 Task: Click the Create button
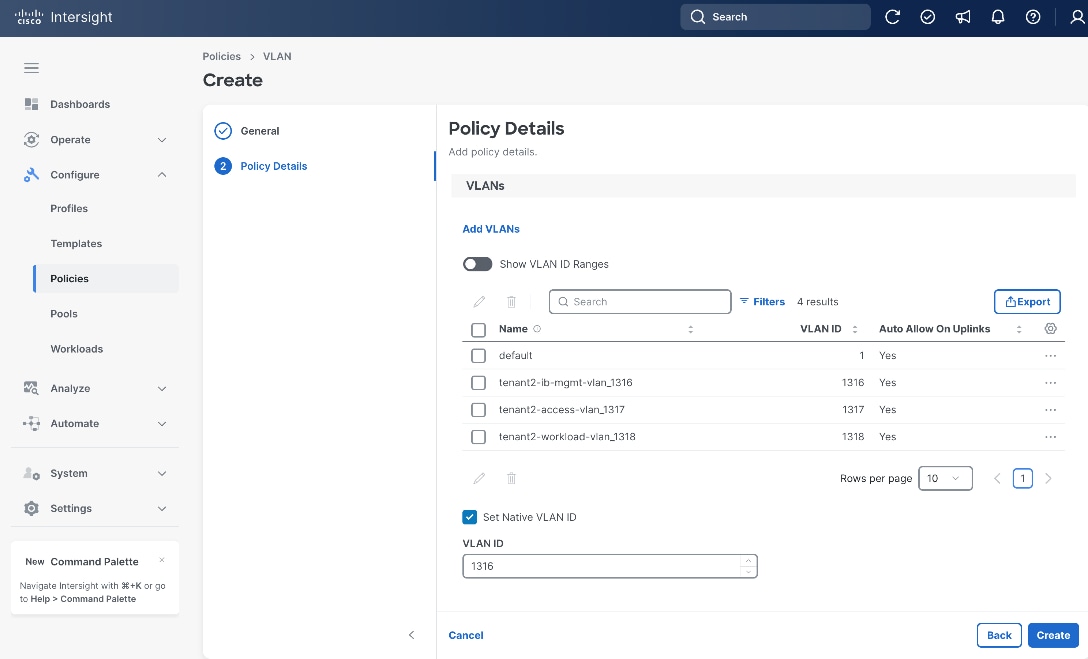(1053, 635)
